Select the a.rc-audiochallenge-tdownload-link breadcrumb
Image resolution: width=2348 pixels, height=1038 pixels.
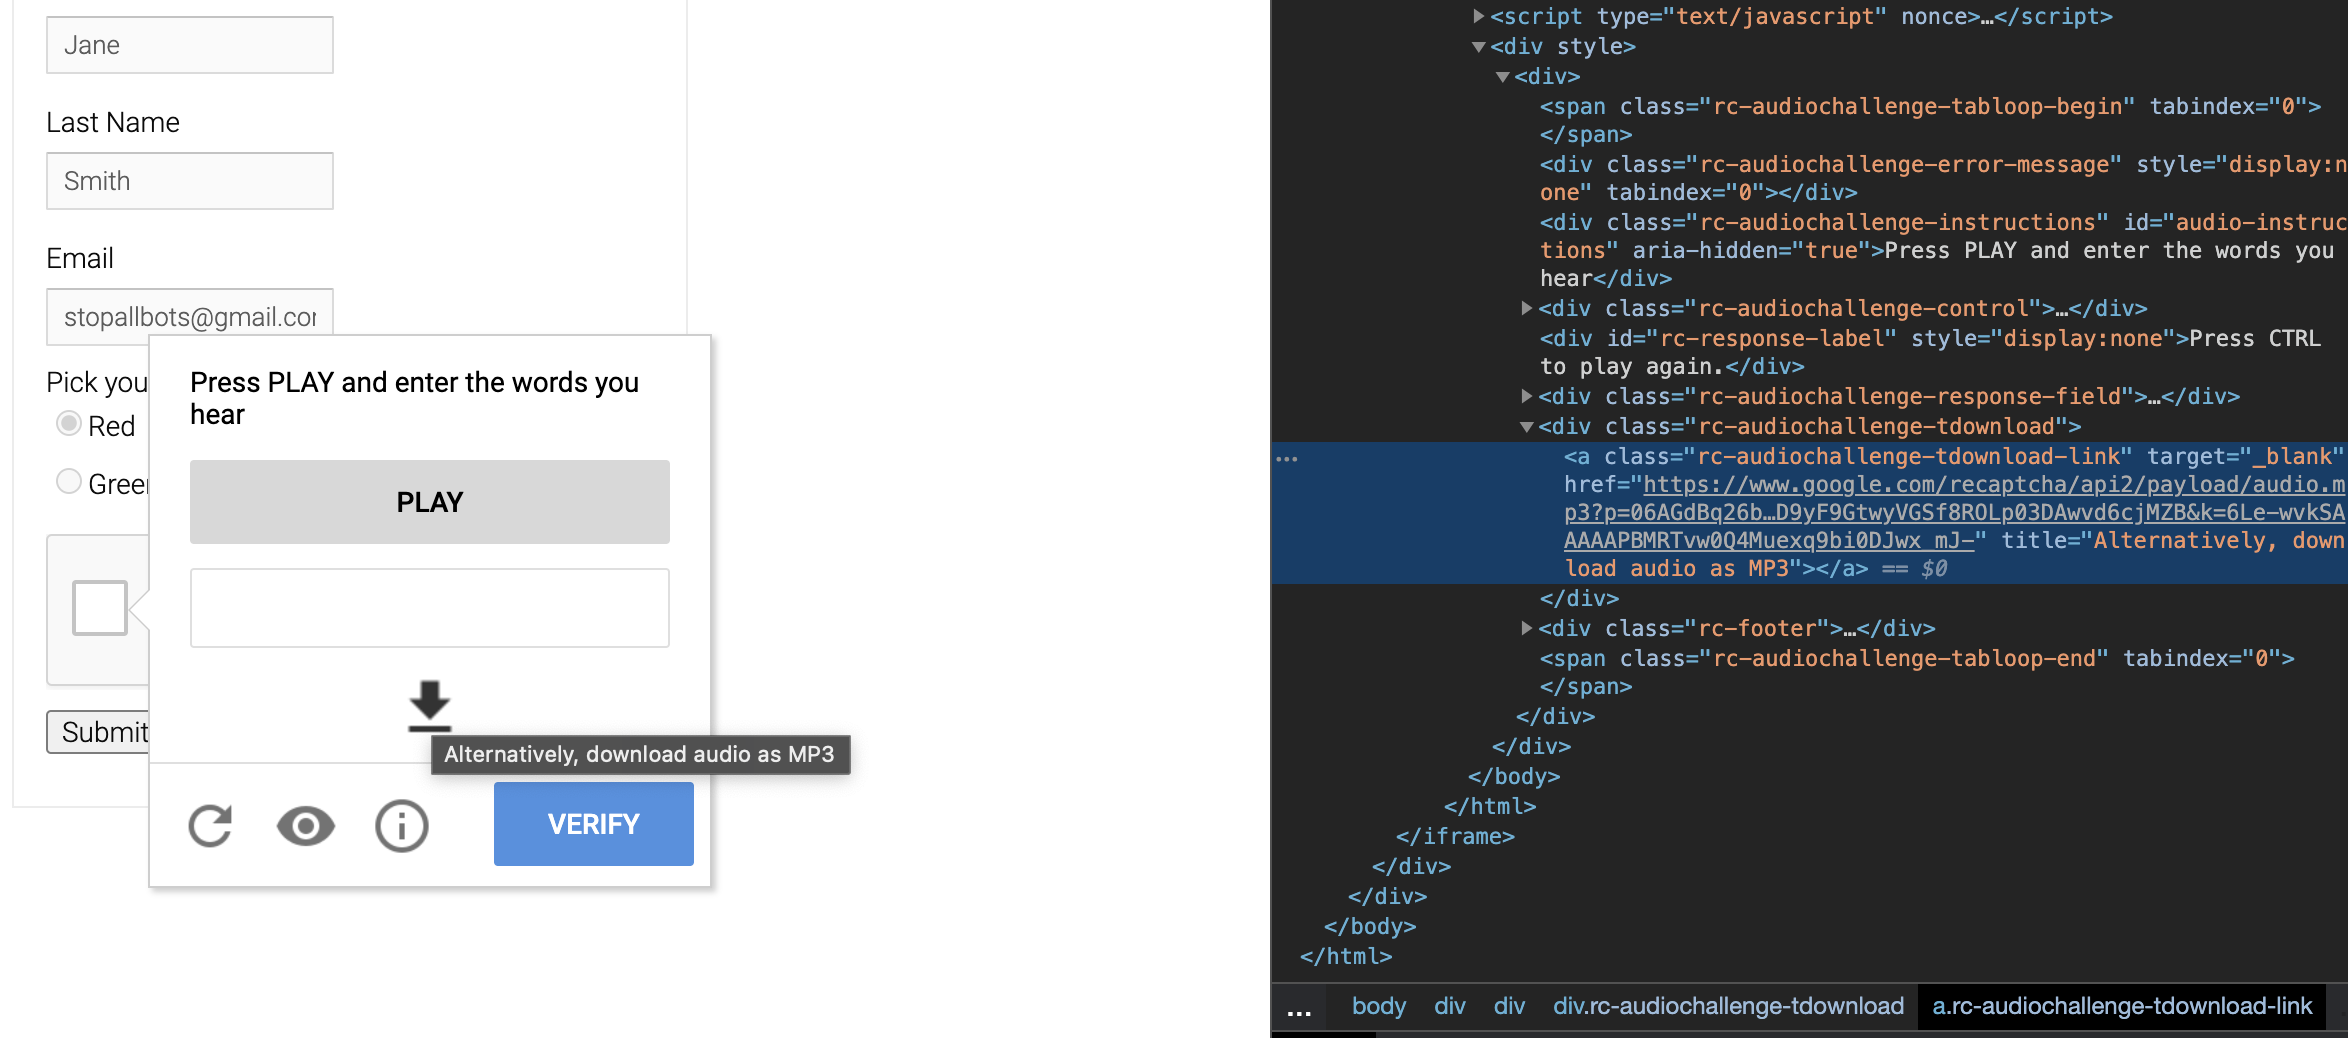pos(2122,1006)
